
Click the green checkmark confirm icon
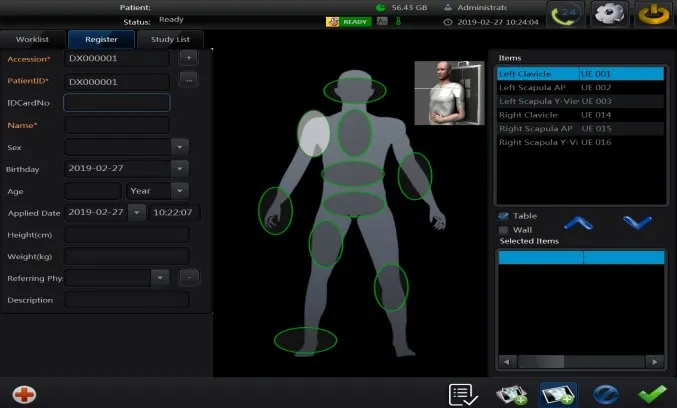653,394
